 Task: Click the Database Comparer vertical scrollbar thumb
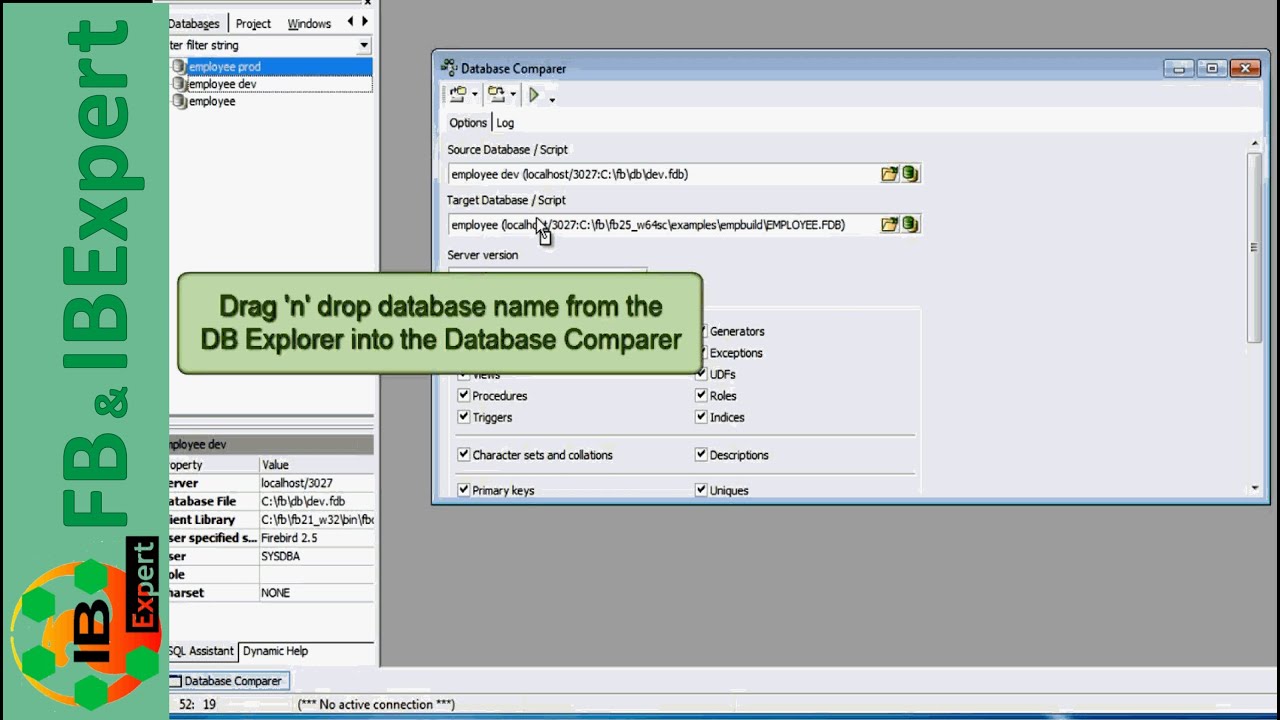1254,247
